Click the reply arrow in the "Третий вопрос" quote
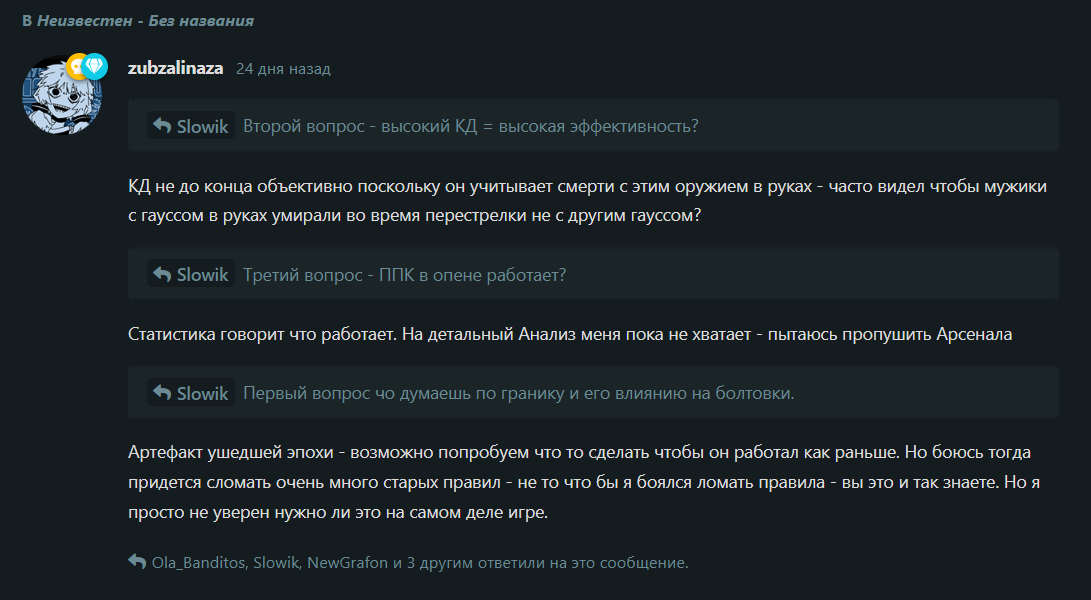This screenshot has width=1091, height=600. coord(162,274)
